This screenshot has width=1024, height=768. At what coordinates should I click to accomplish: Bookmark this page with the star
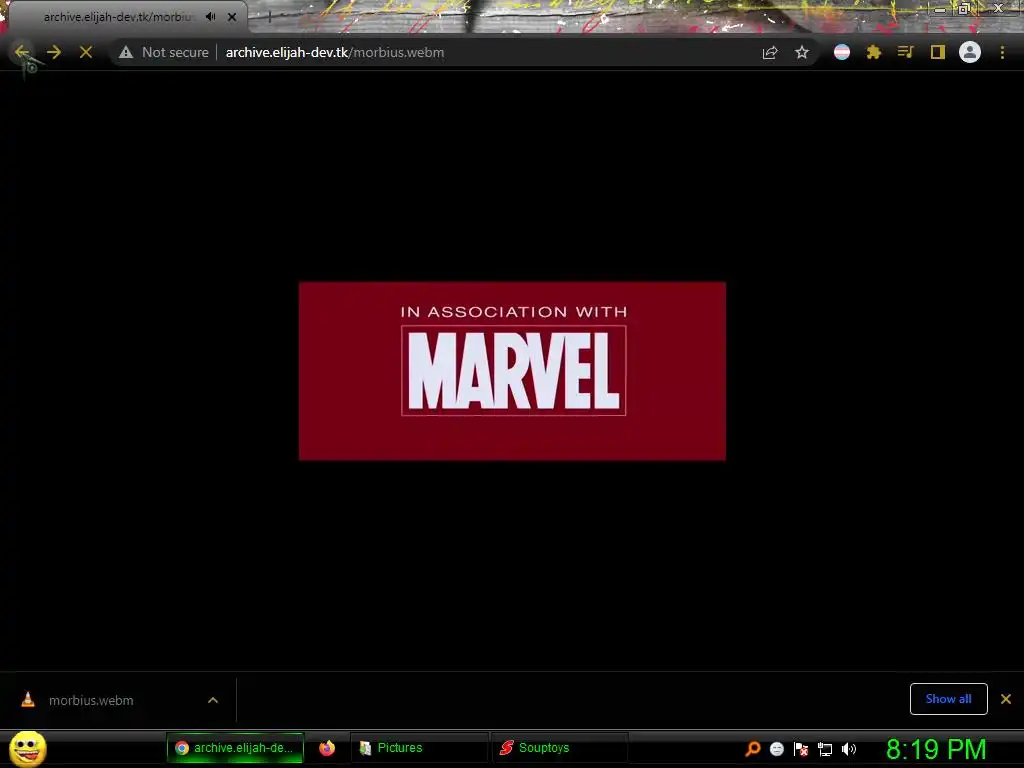(x=802, y=52)
